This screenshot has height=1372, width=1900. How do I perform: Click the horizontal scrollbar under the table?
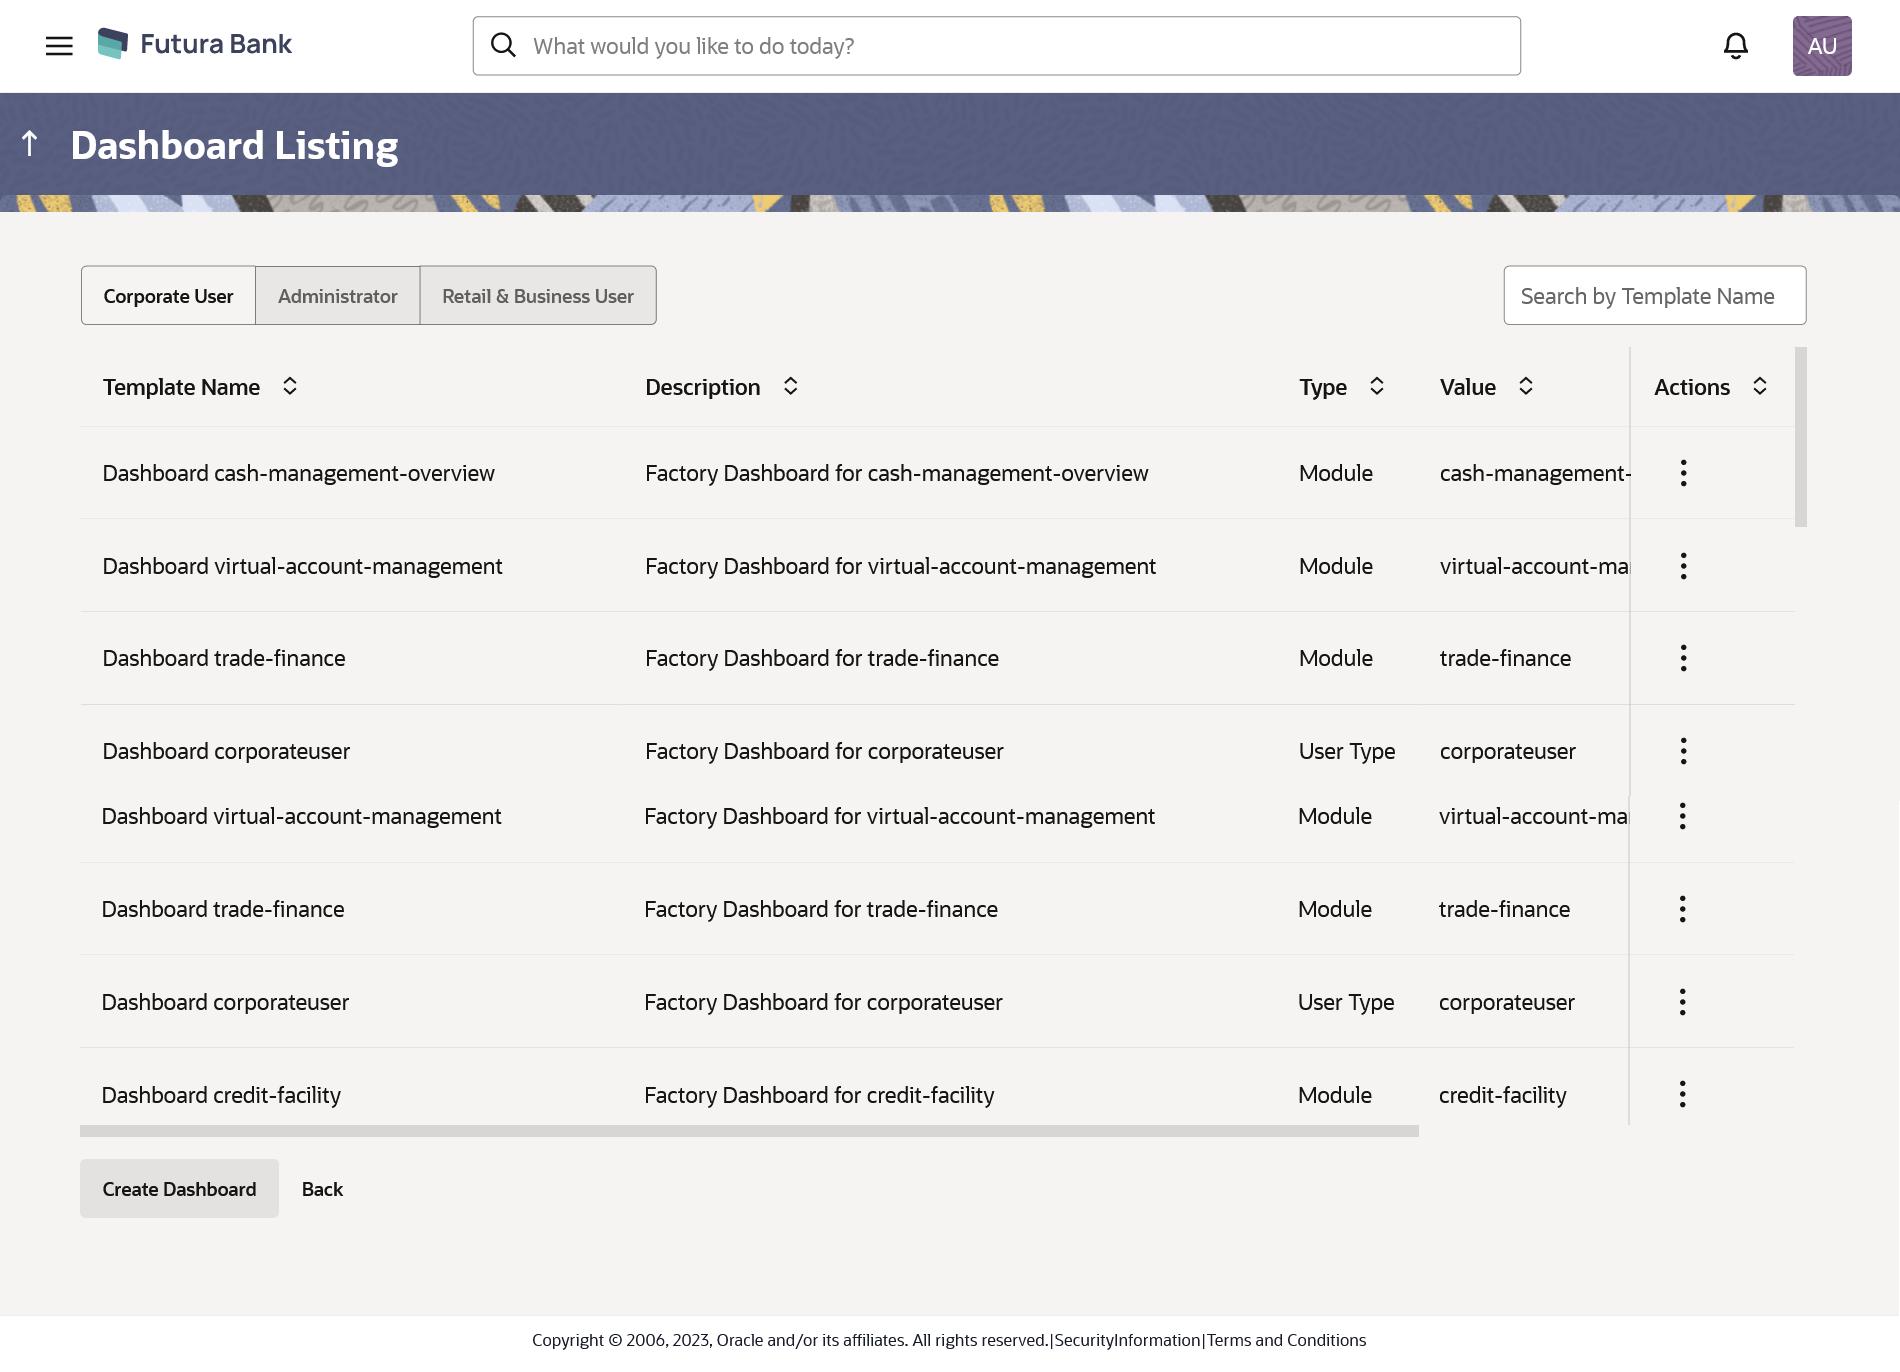tap(749, 1131)
